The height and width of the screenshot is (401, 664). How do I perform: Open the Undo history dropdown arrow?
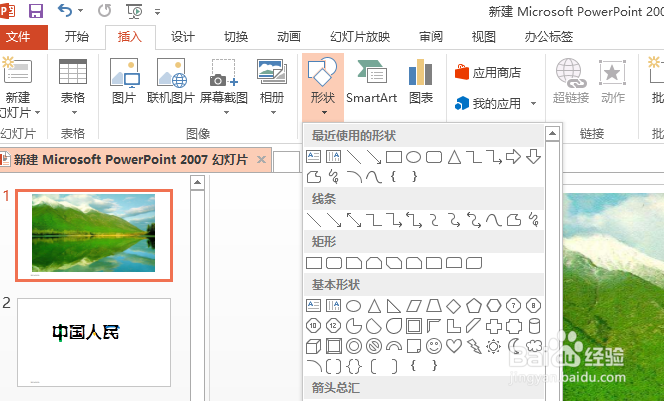coord(80,11)
